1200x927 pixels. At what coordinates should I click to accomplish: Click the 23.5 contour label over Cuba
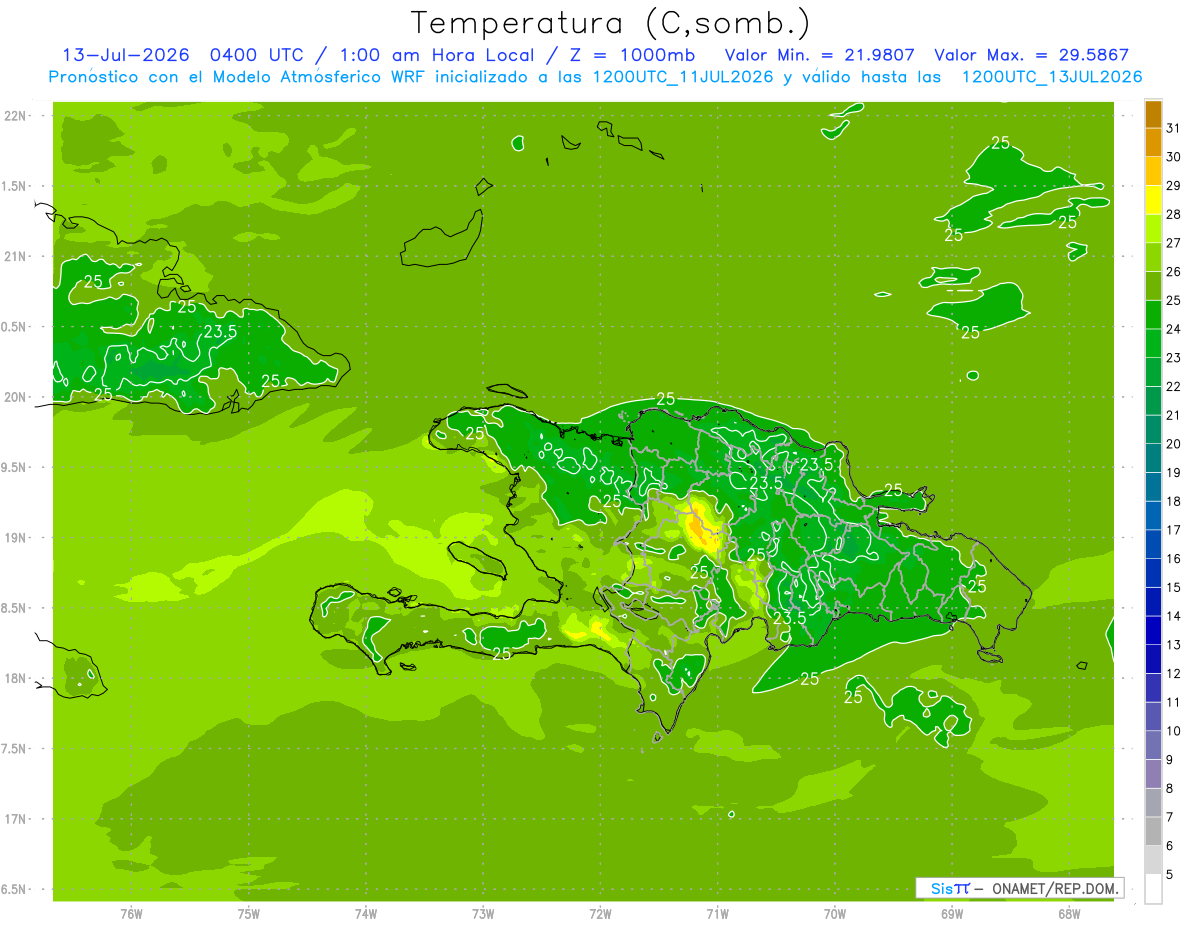point(220,331)
